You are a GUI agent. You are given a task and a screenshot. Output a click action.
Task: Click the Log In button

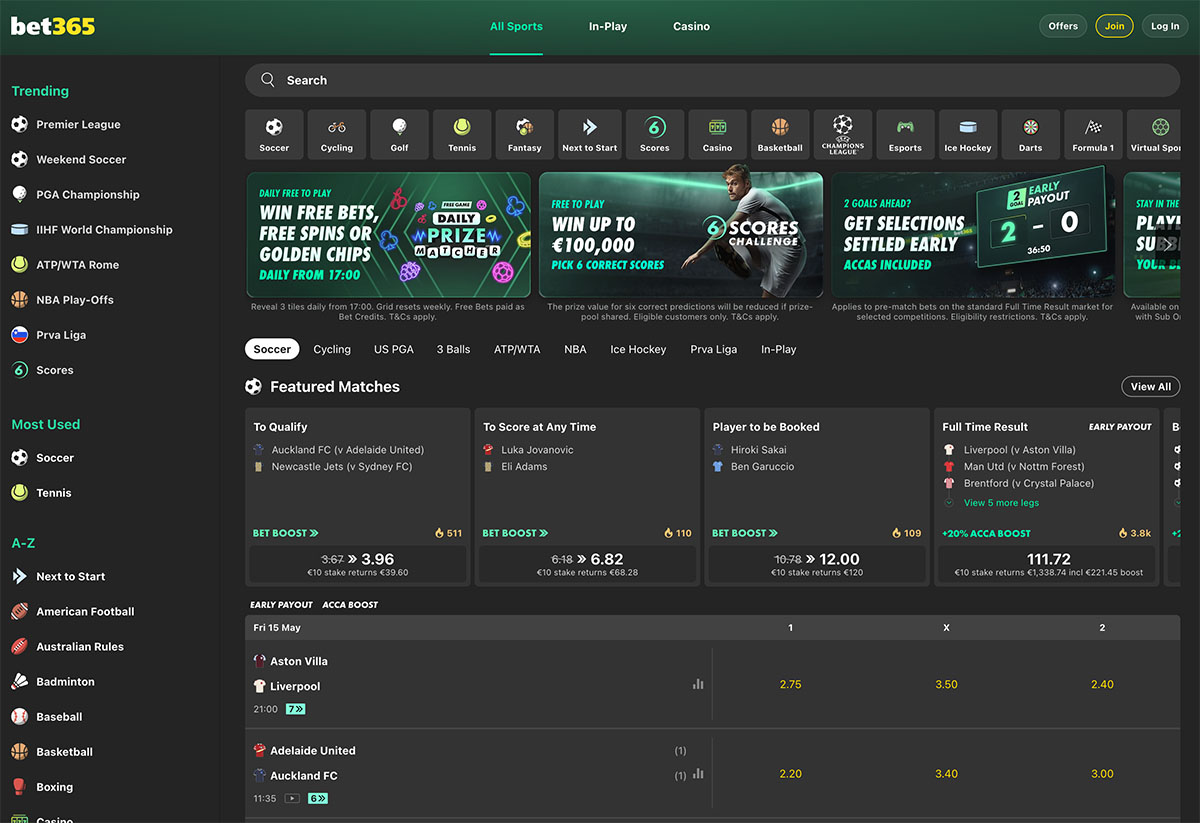pyautogui.click(x=1165, y=26)
